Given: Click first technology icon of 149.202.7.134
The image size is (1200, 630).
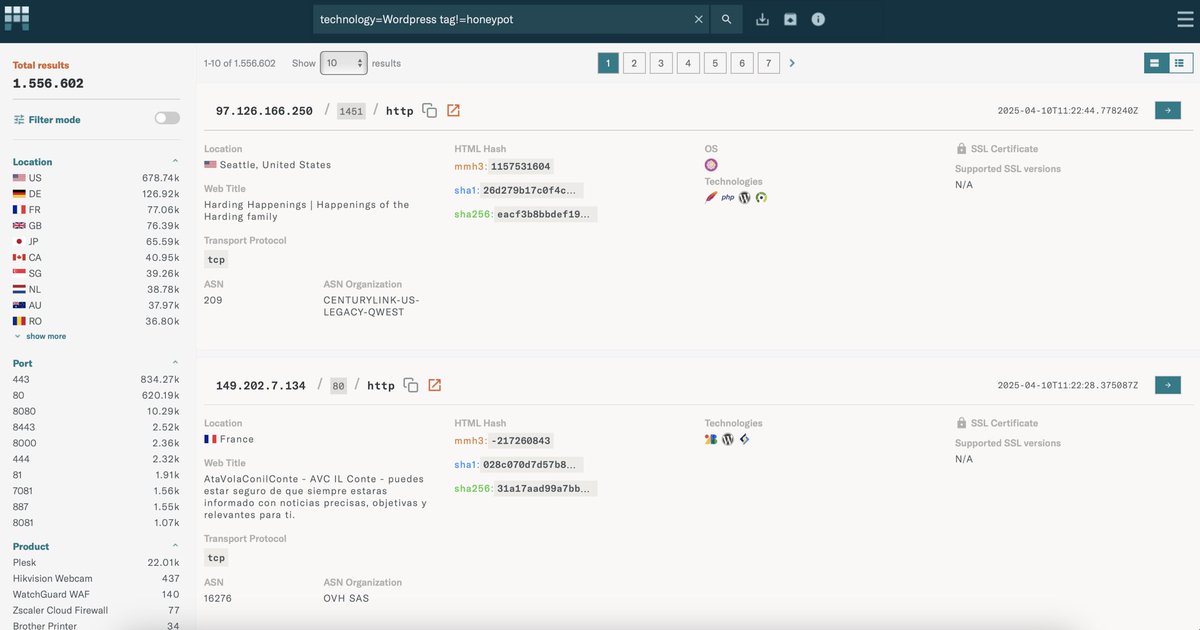Looking at the screenshot, I should [711, 439].
